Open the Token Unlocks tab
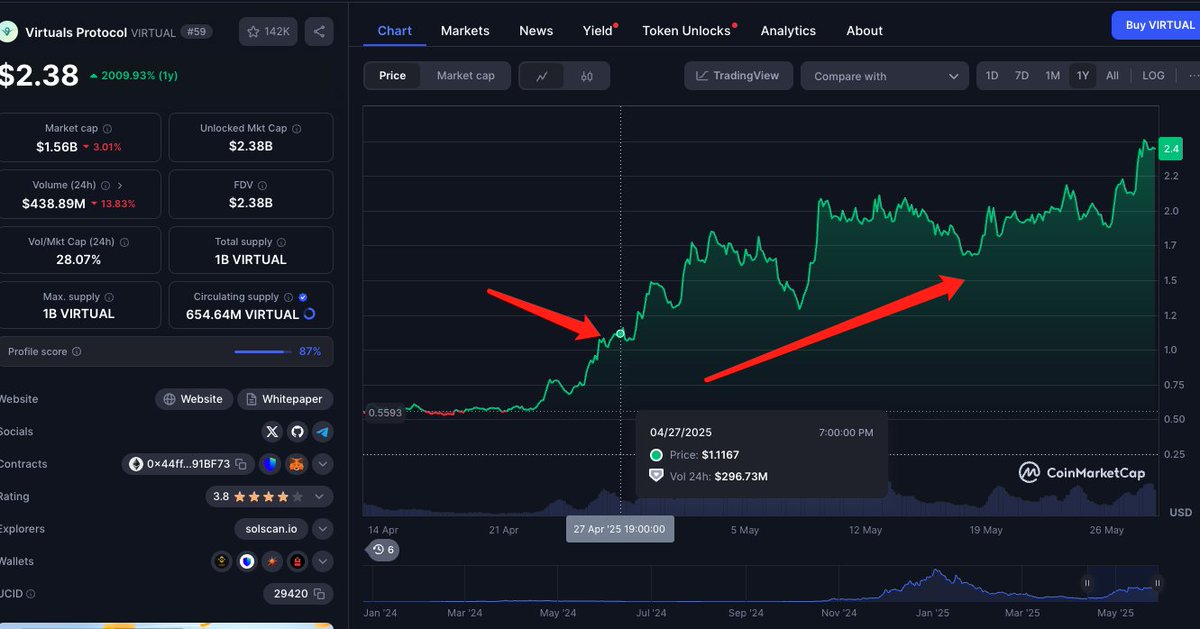 [x=687, y=30]
